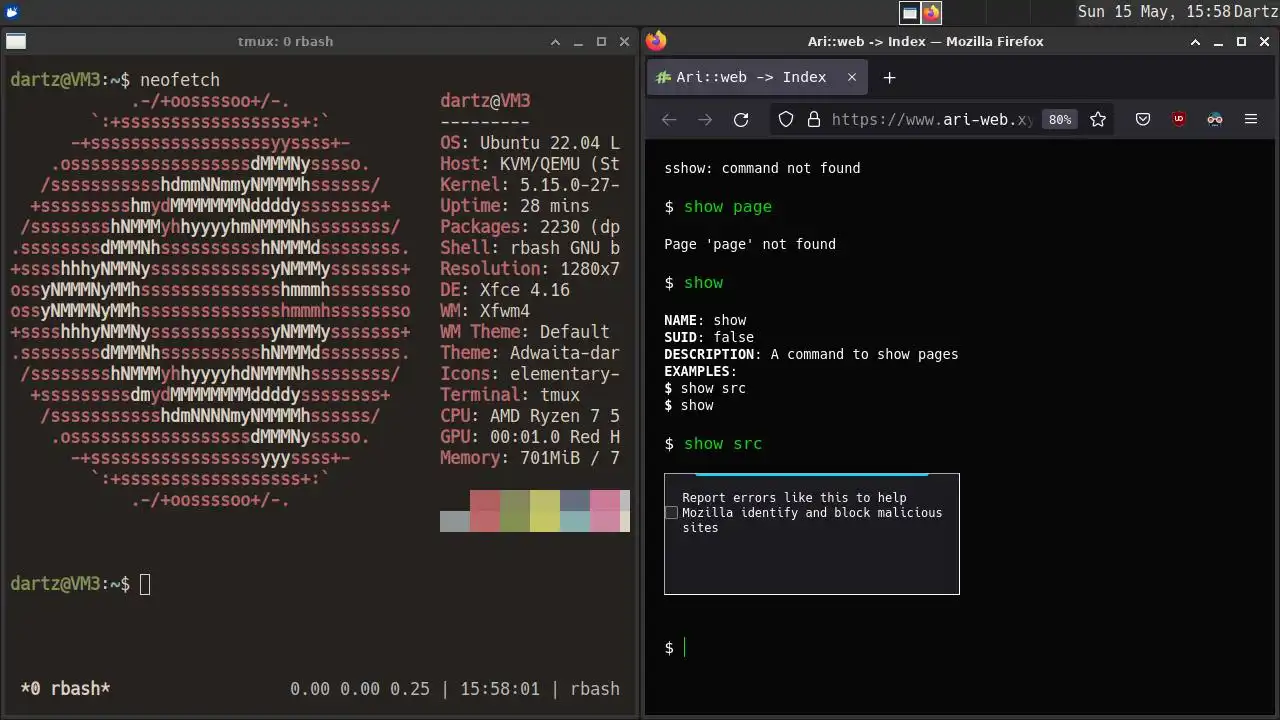Image resolution: width=1280 pixels, height=720 pixels.
Task: Click 'Page 'page' not found' message
Action: [x=750, y=244]
